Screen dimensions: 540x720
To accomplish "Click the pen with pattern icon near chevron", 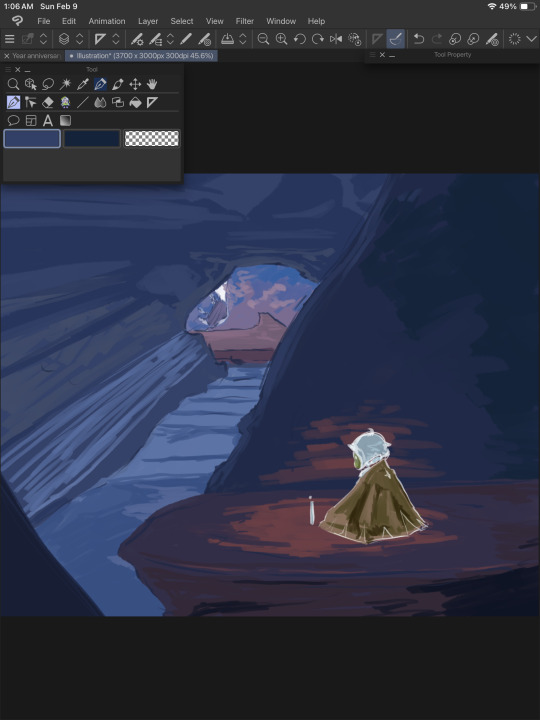I will tap(492, 39).
